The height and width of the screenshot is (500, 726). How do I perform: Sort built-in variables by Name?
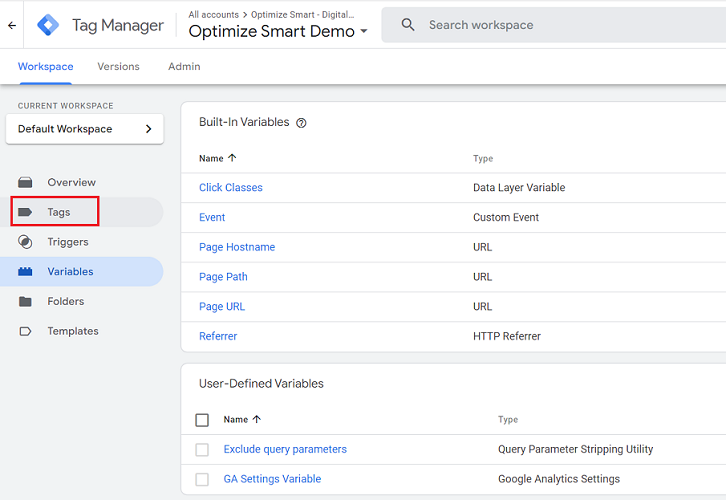(217, 158)
